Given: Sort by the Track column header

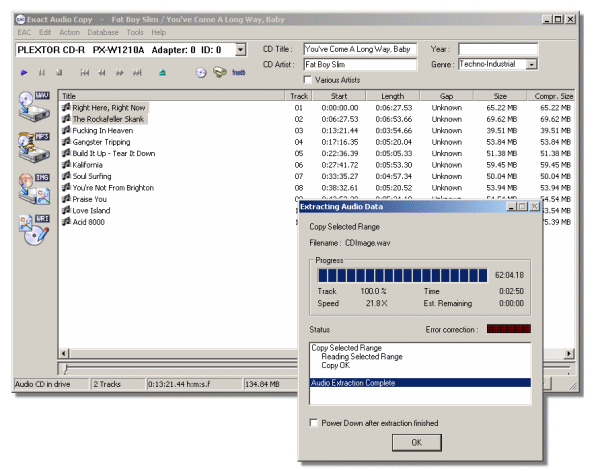Looking at the screenshot, I should click(x=299, y=96).
